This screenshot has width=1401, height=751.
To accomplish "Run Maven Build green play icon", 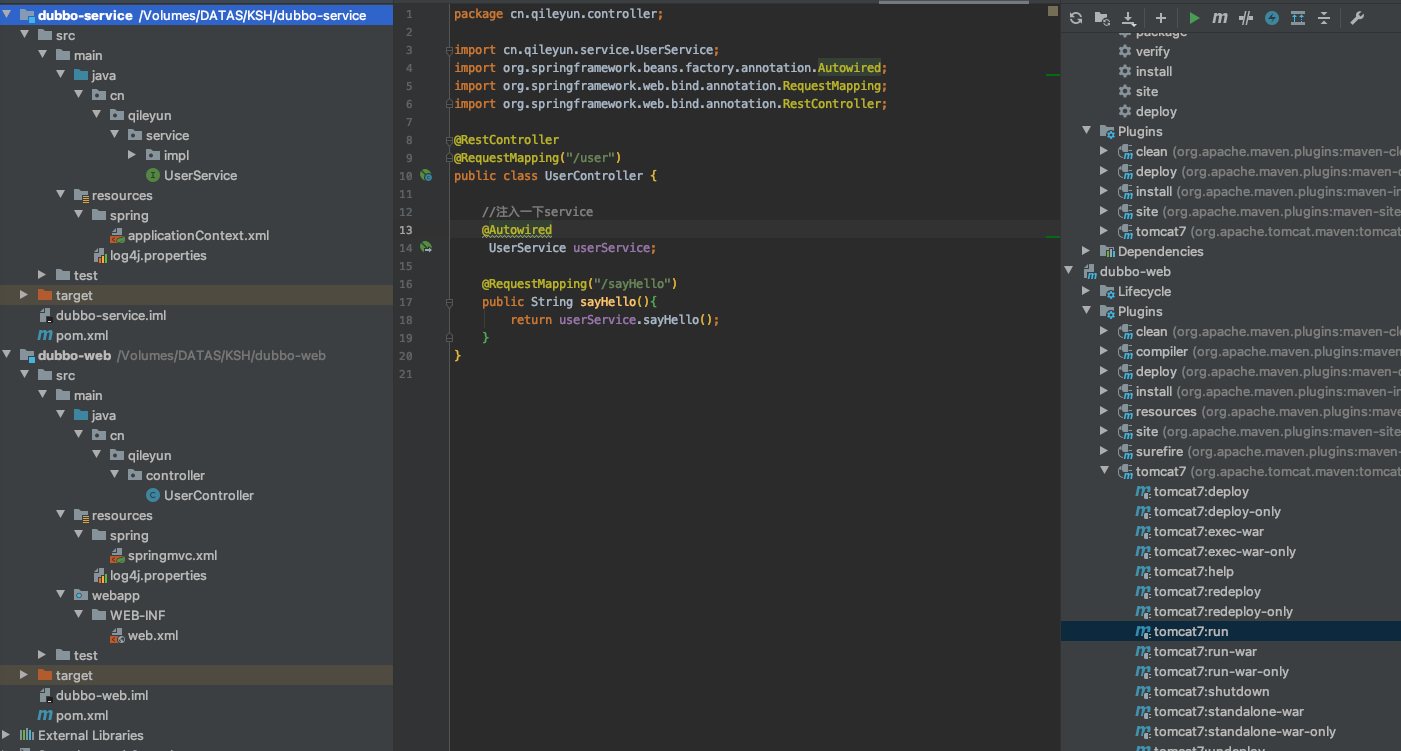I will [1194, 18].
